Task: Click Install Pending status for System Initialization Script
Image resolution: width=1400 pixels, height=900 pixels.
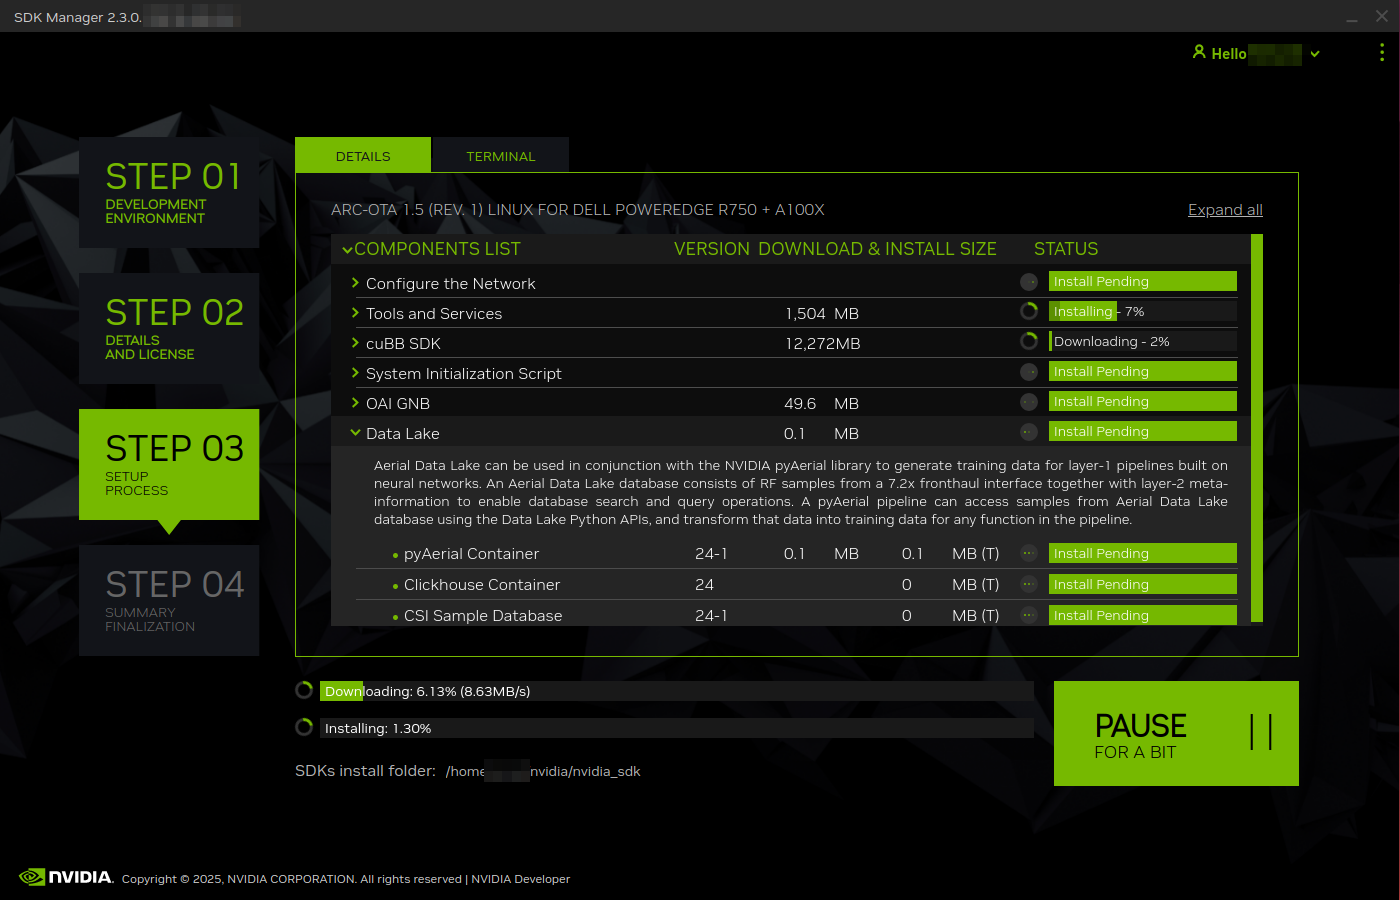Action: coord(1143,371)
